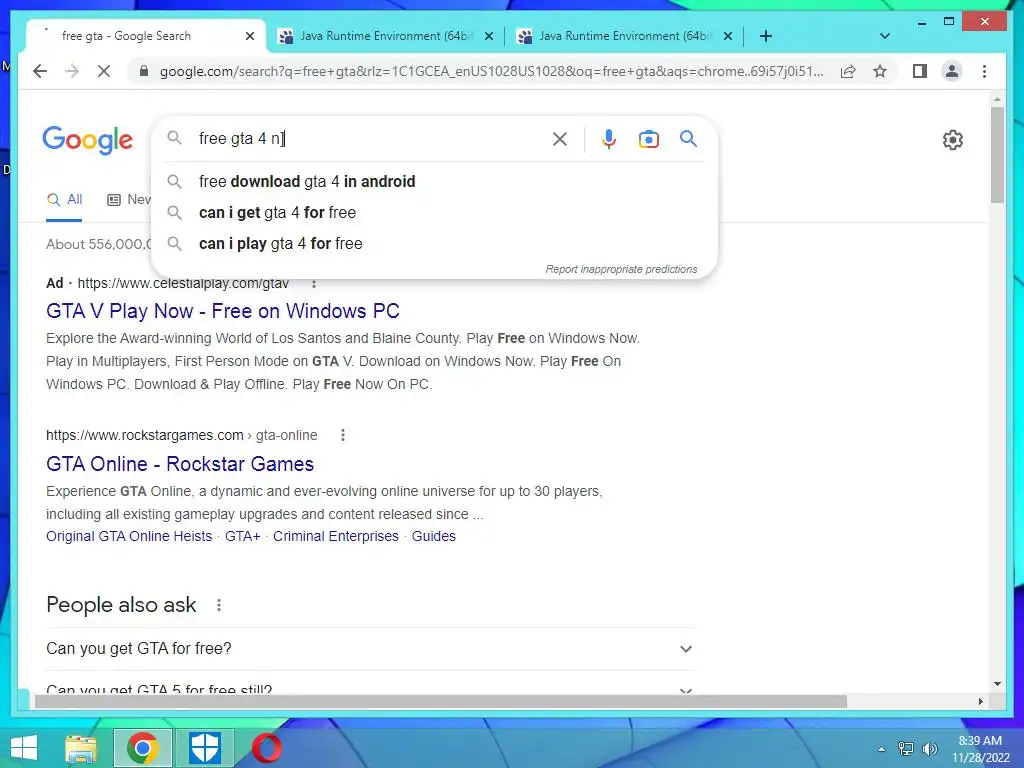Screen dimensions: 1024x768
Task: Click the Chrome forward arrow
Action: [72, 71]
